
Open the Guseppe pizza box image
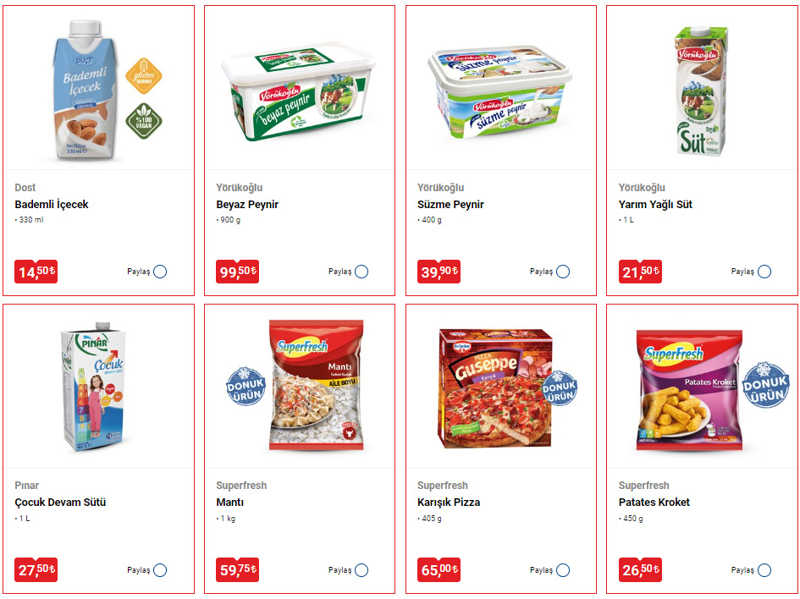pyautogui.click(x=495, y=389)
